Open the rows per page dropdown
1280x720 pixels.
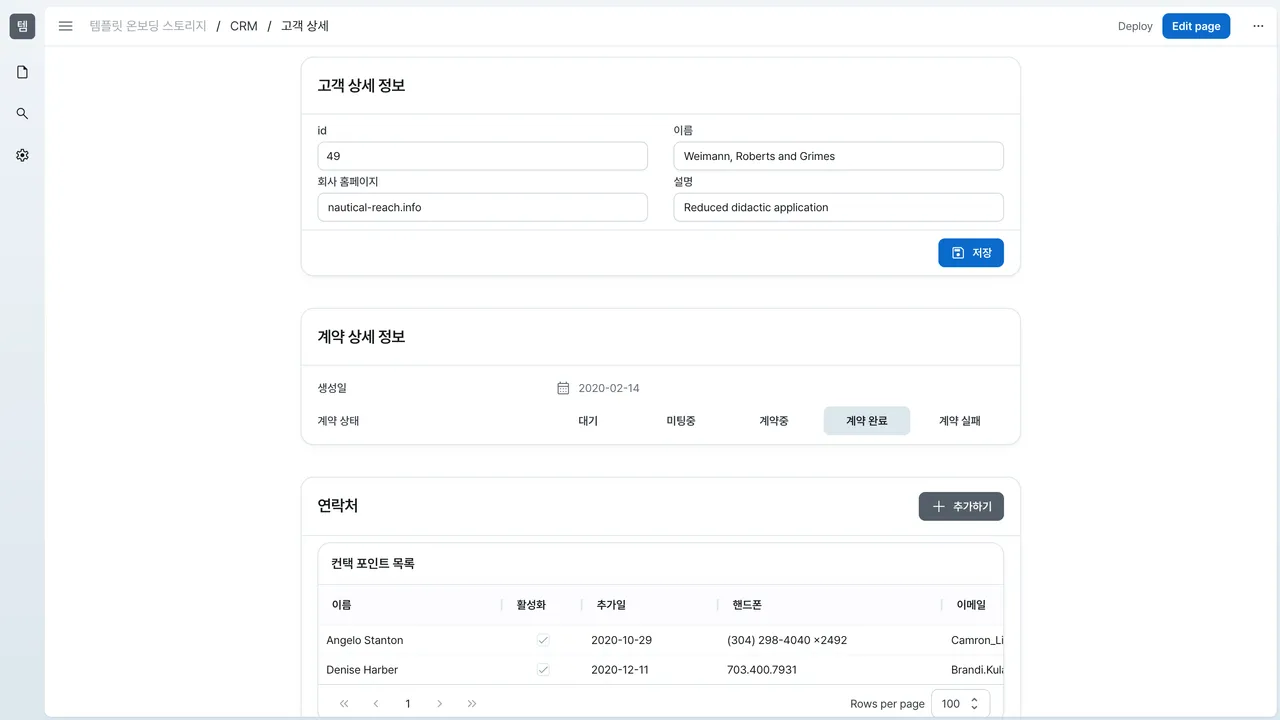pos(961,704)
